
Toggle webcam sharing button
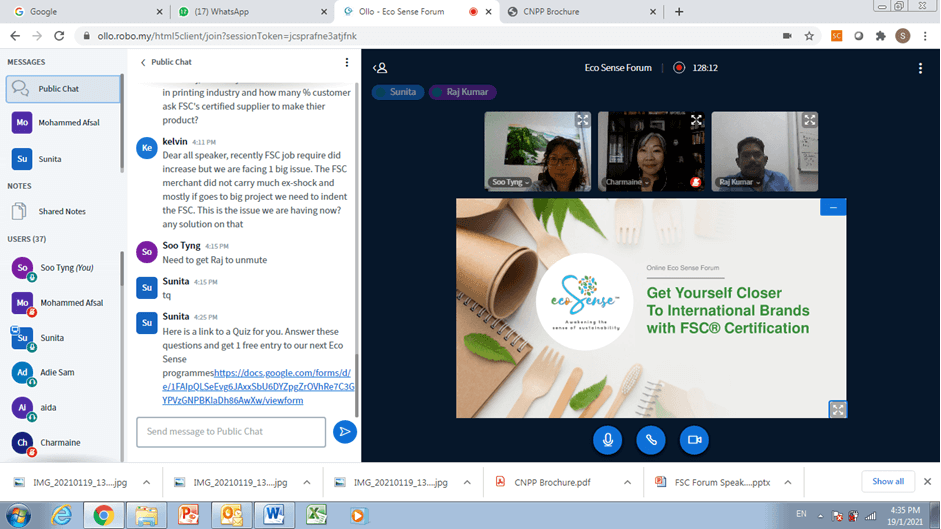pos(693,439)
